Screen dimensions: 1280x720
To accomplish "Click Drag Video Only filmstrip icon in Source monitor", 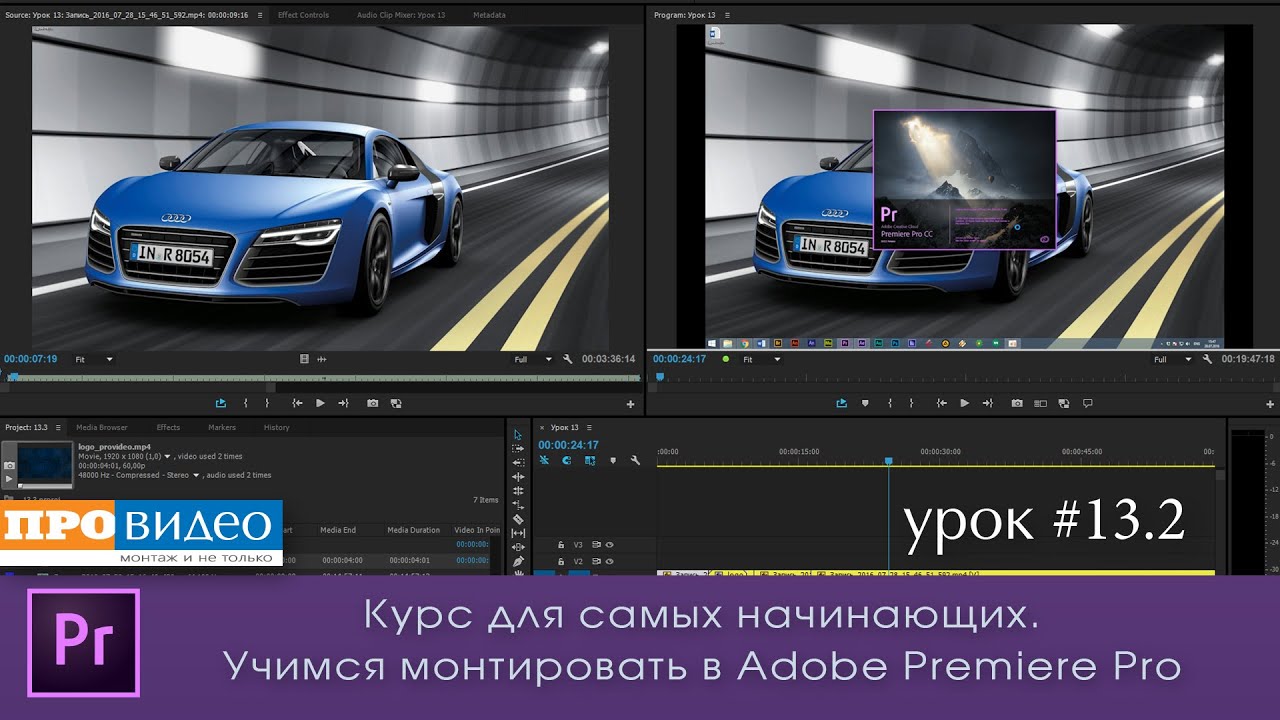I will [x=305, y=359].
